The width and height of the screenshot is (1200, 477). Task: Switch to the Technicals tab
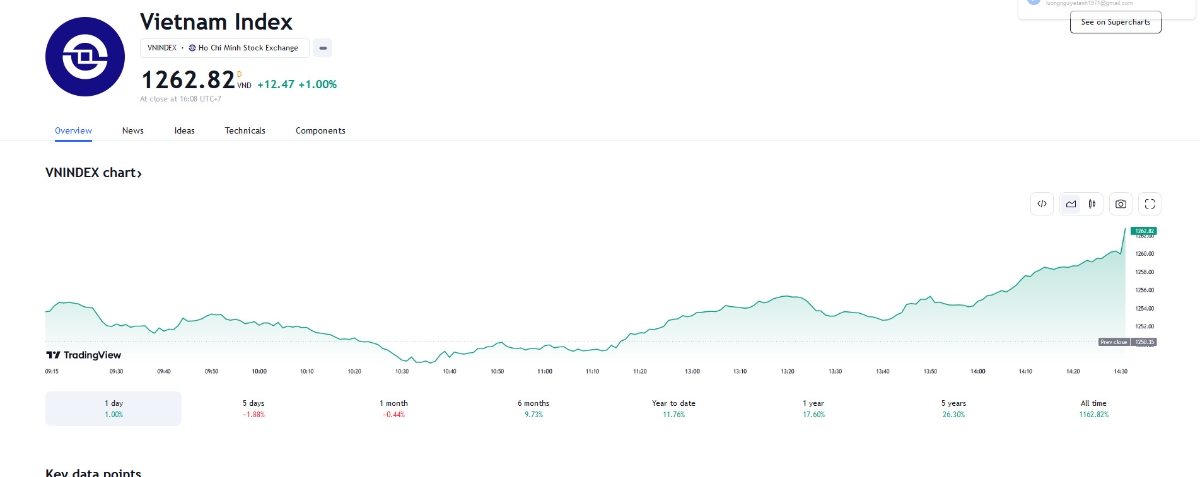point(245,131)
